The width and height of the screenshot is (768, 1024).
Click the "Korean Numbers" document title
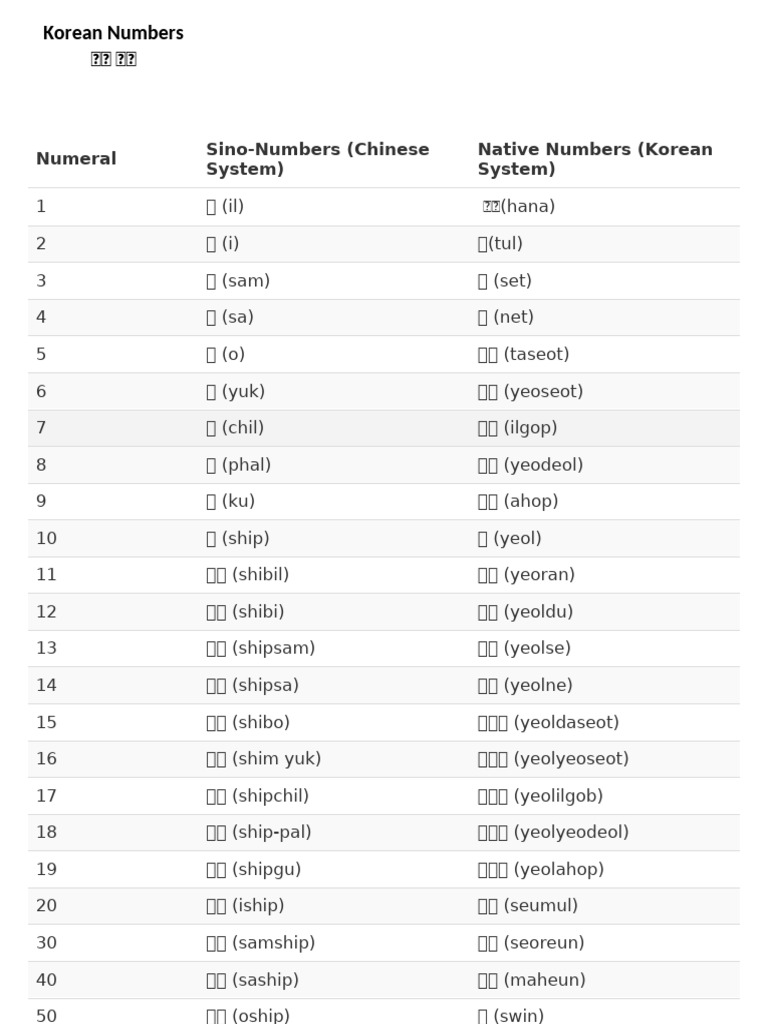point(113,33)
